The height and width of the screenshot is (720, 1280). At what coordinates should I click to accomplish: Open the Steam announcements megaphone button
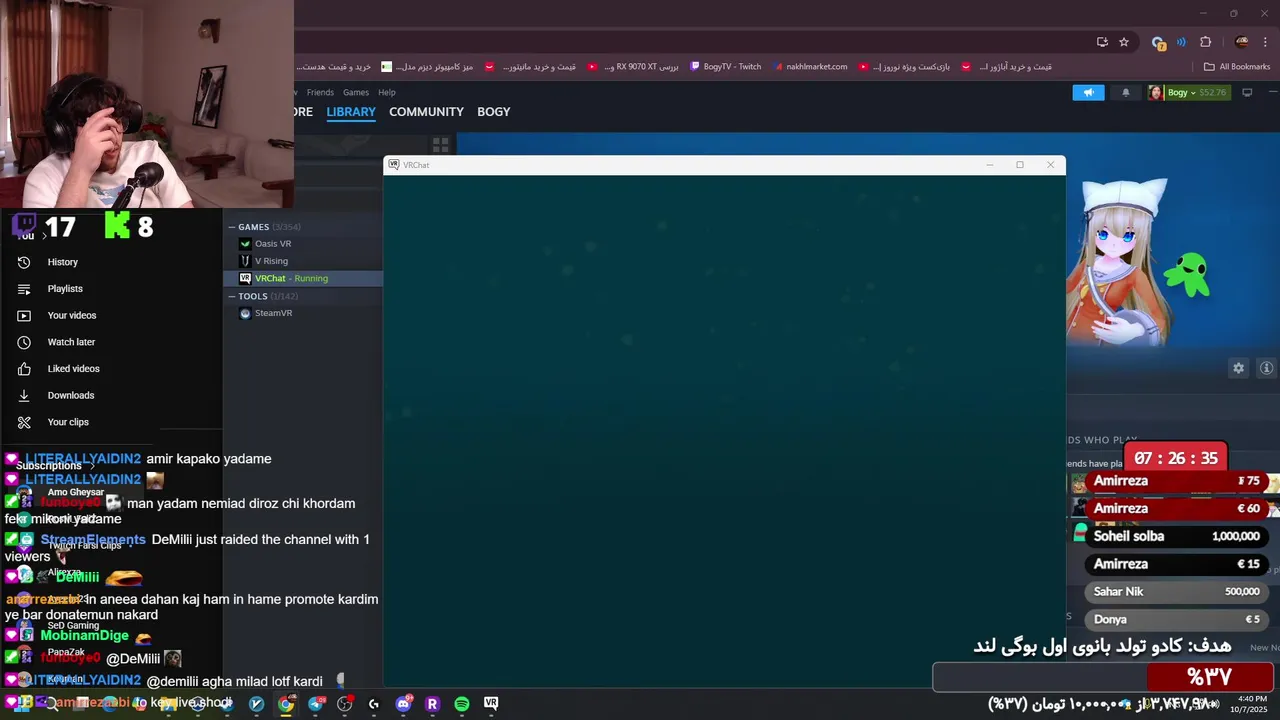(1088, 92)
